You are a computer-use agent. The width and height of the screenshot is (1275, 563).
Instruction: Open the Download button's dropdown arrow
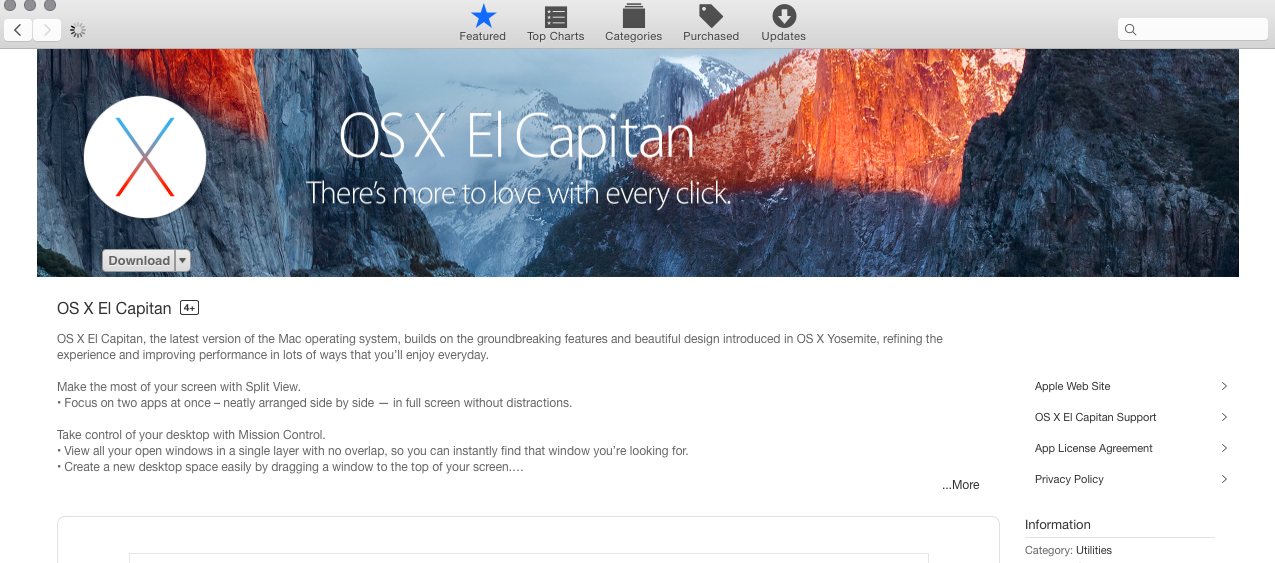(x=182, y=261)
